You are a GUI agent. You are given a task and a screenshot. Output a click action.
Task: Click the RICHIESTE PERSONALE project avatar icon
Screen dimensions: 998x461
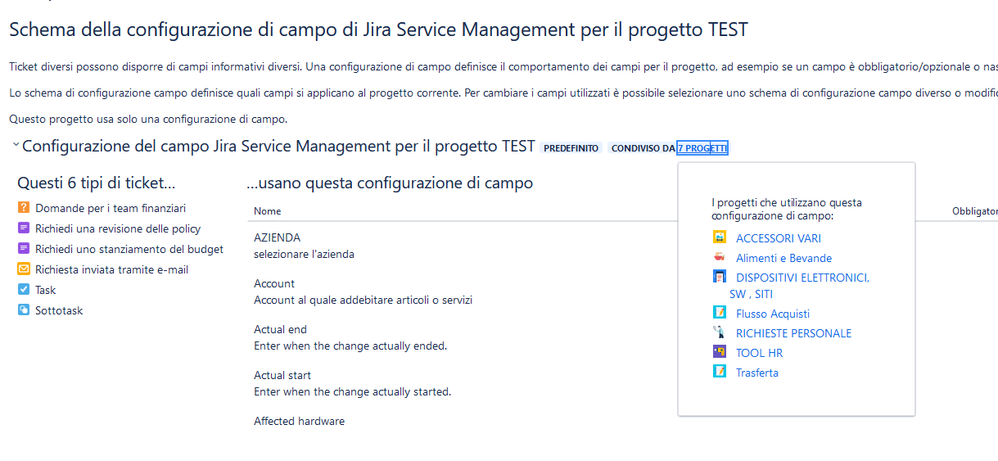719,332
